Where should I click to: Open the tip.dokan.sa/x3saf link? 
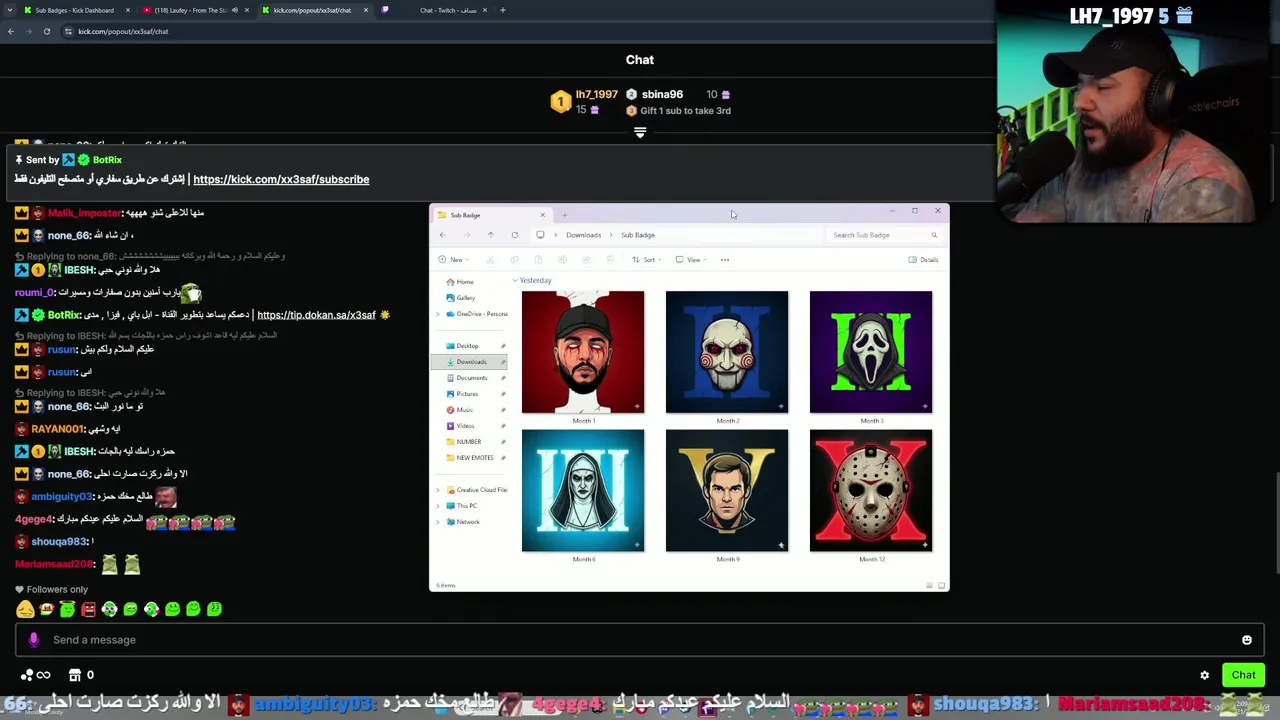click(x=316, y=315)
